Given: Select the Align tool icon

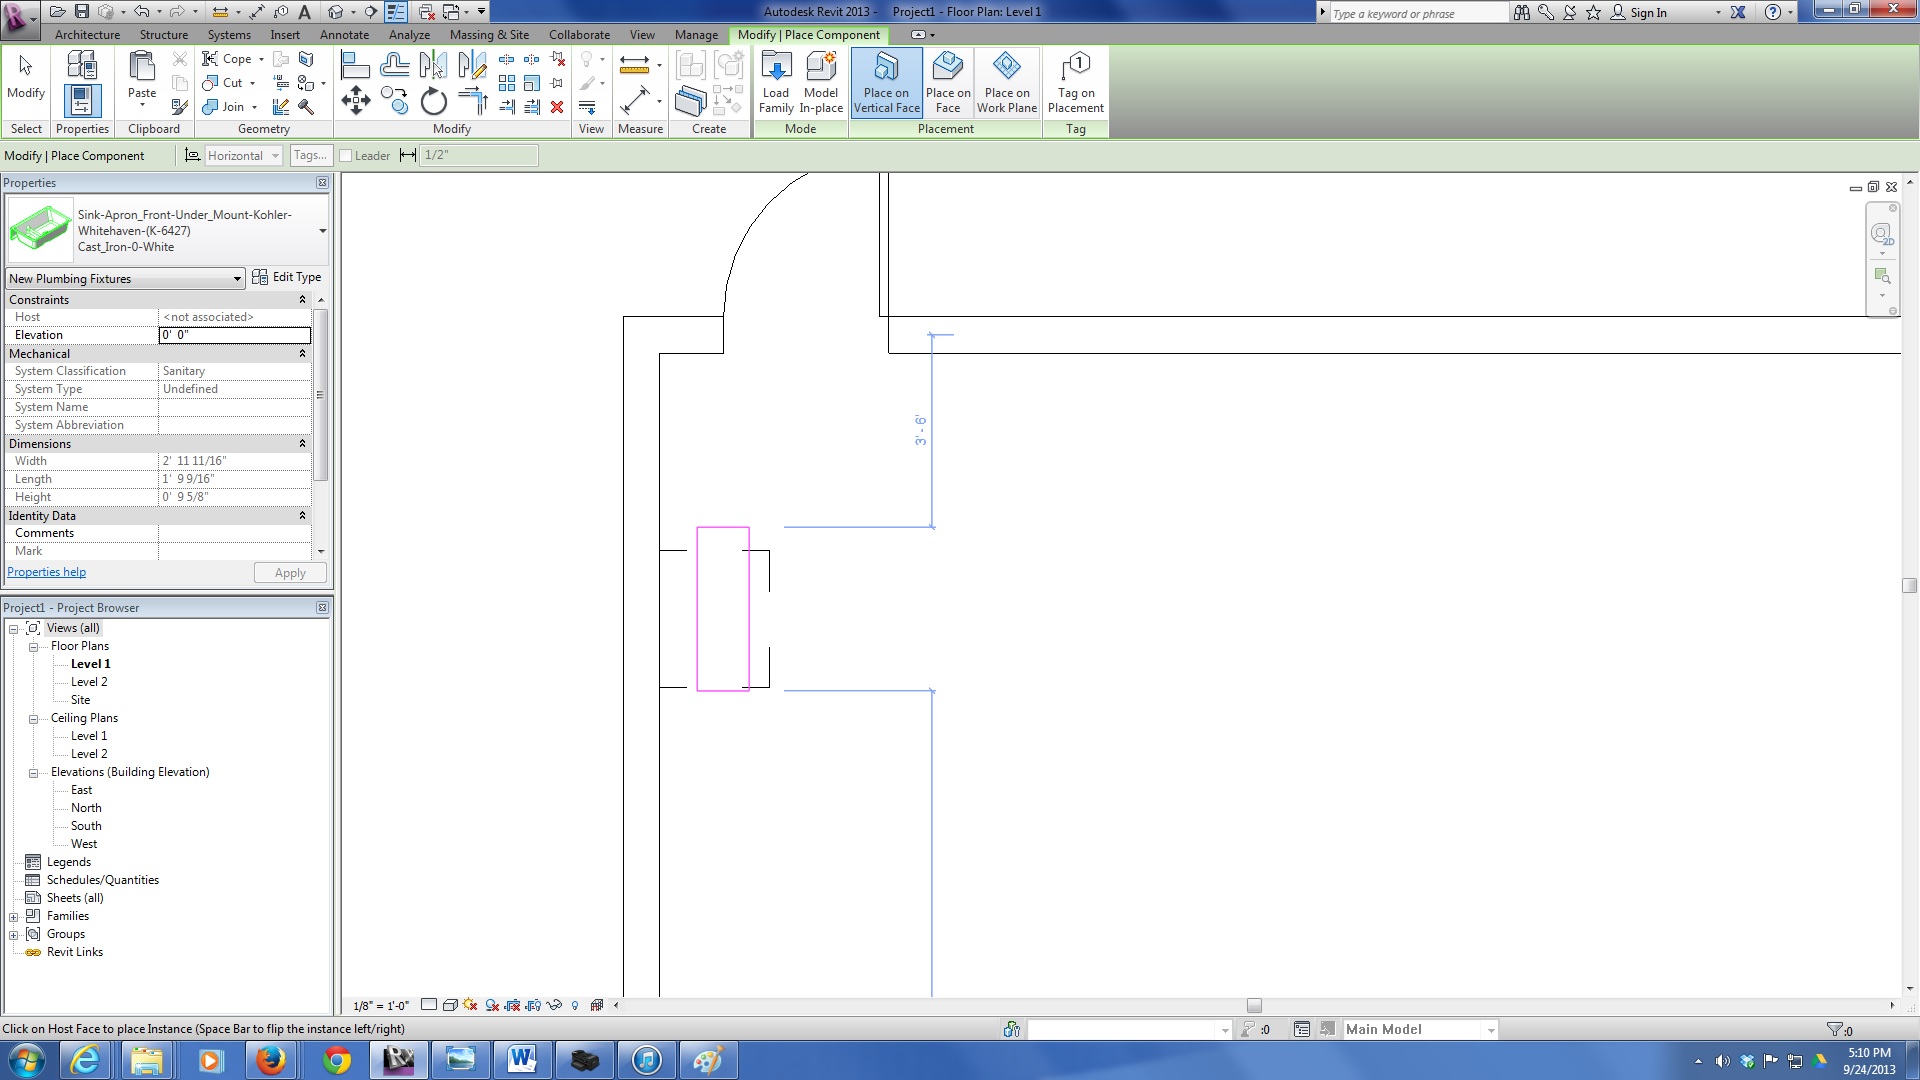Looking at the screenshot, I should point(355,66).
